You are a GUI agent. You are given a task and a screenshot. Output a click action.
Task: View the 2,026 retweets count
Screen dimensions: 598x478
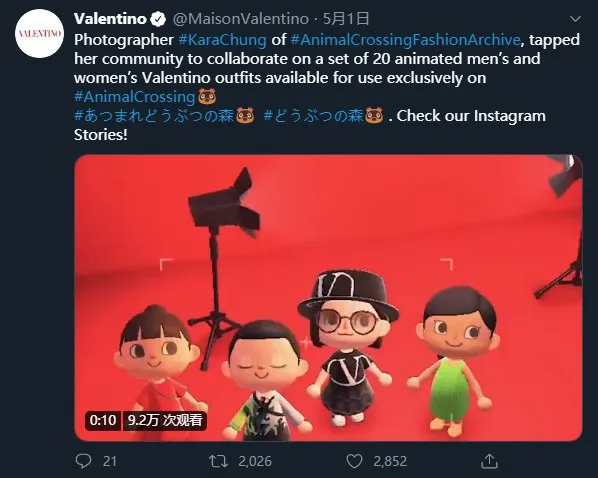click(255, 461)
